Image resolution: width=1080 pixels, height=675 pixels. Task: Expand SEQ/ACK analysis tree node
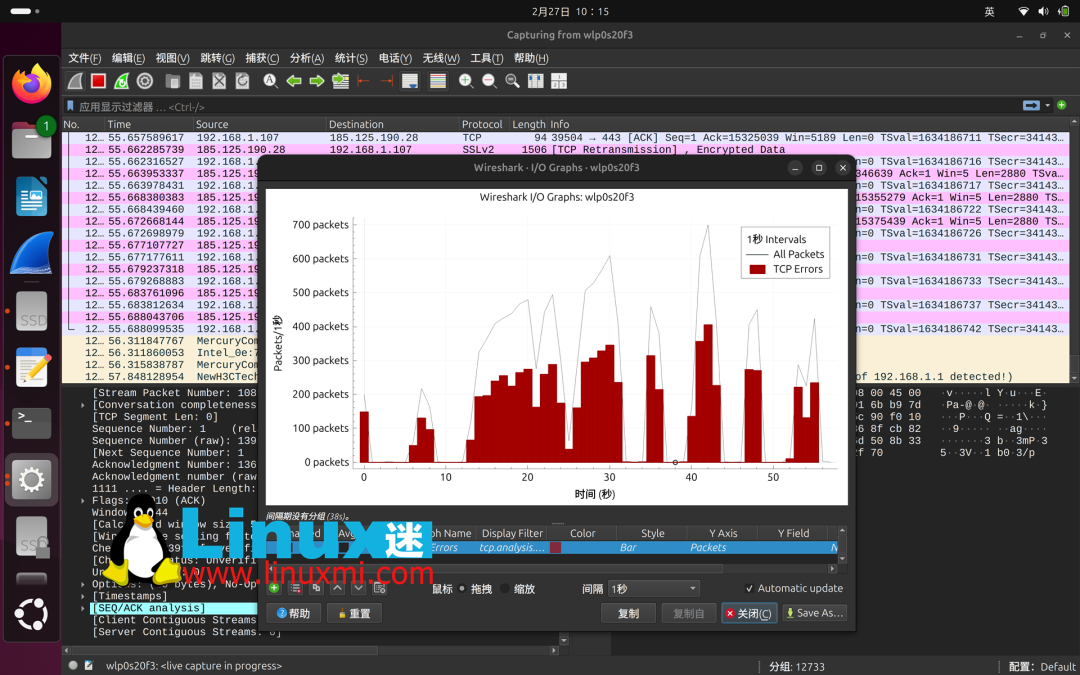tap(83, 608)
